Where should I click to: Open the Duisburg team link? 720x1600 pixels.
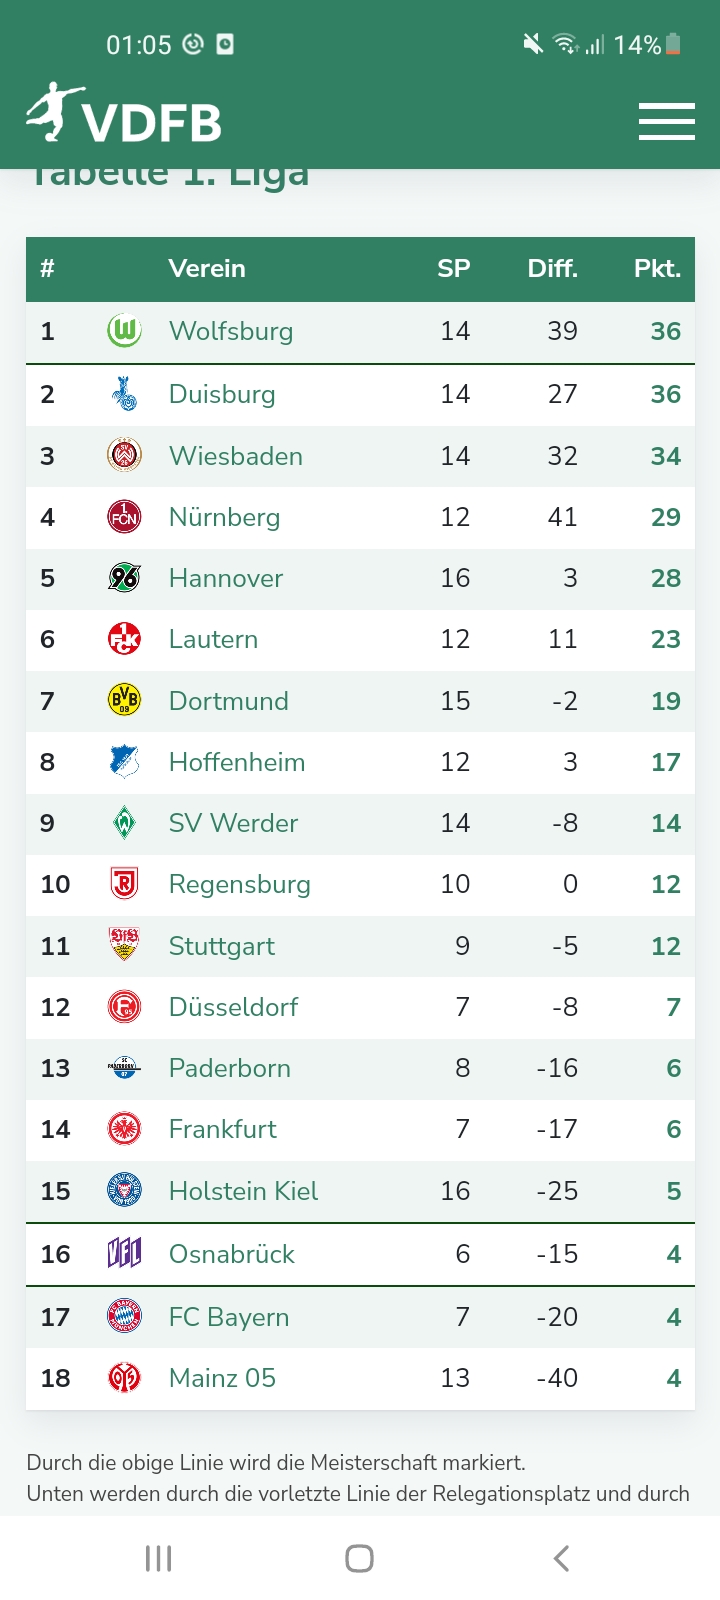(222, 394)
